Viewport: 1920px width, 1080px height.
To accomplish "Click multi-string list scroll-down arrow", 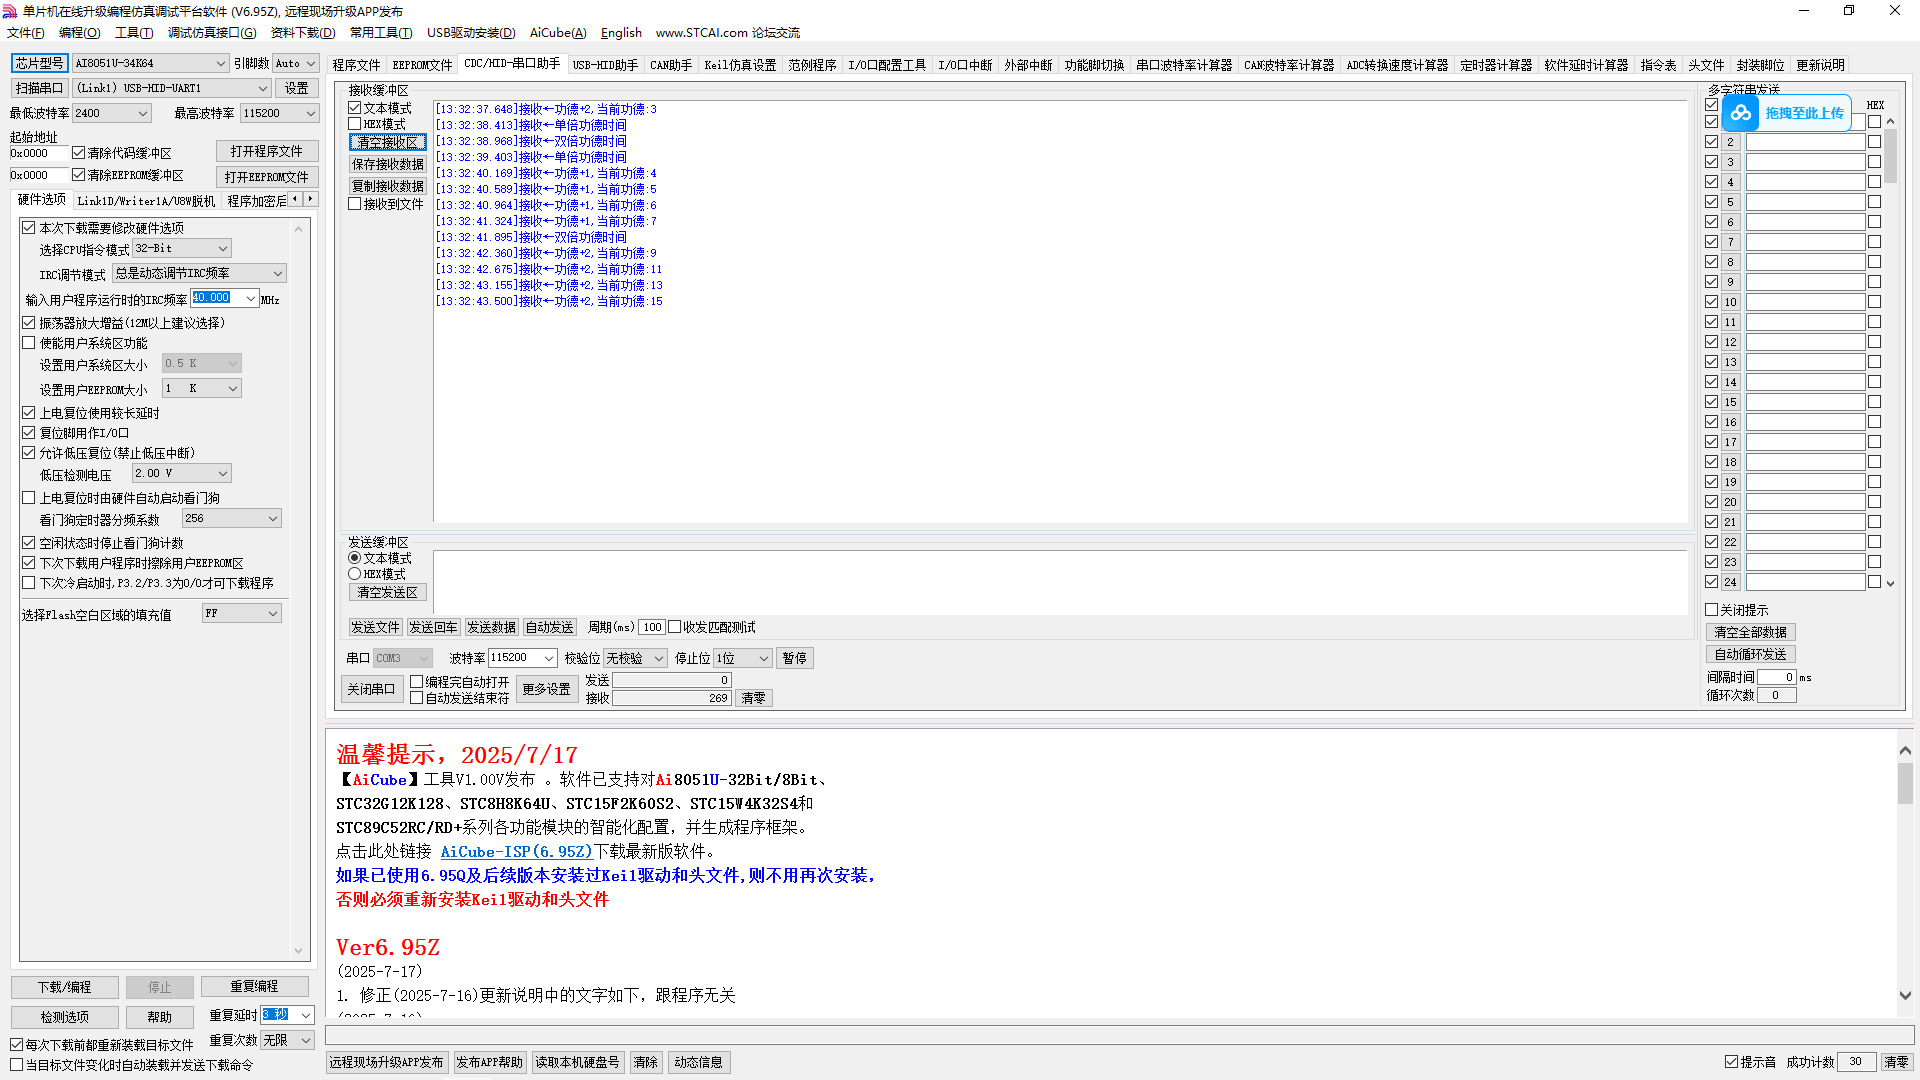I will [1890, 583].
